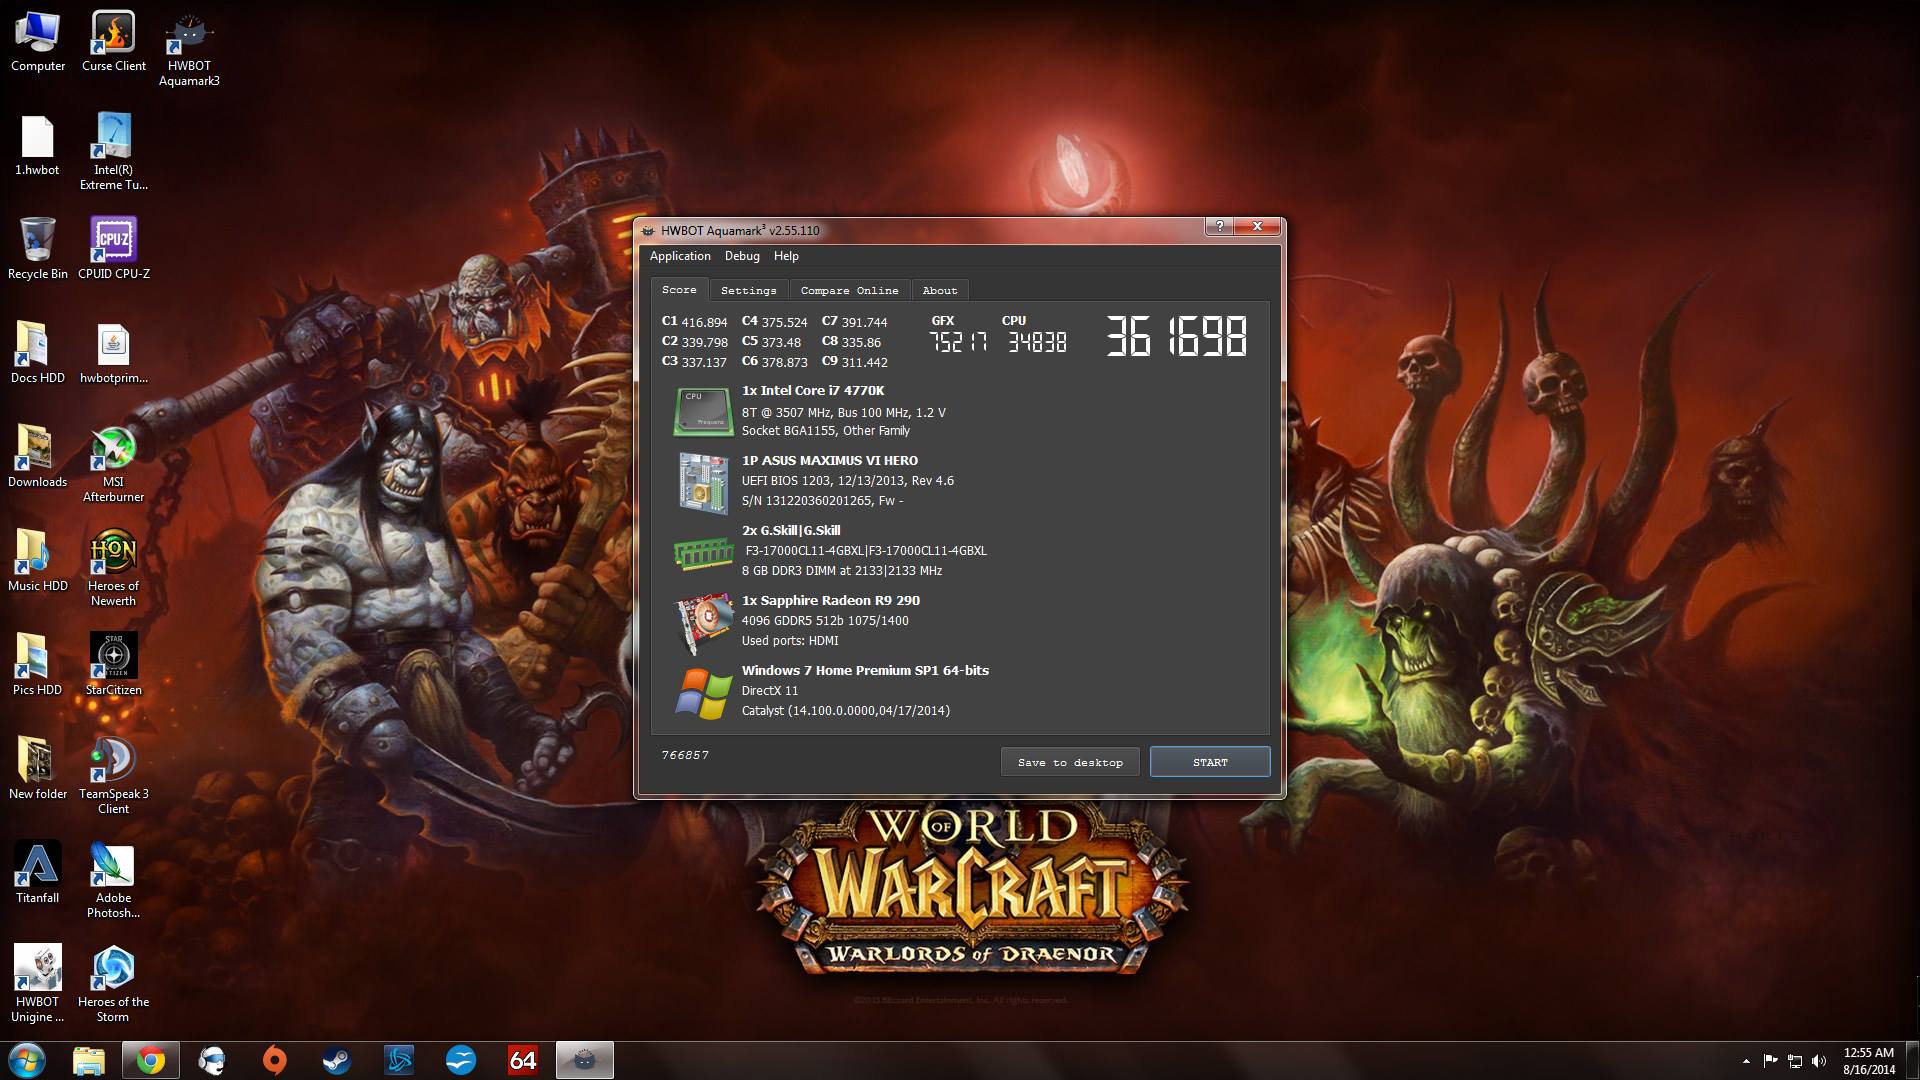Select the 1.hwbot file on desktop

click(37, 145)
